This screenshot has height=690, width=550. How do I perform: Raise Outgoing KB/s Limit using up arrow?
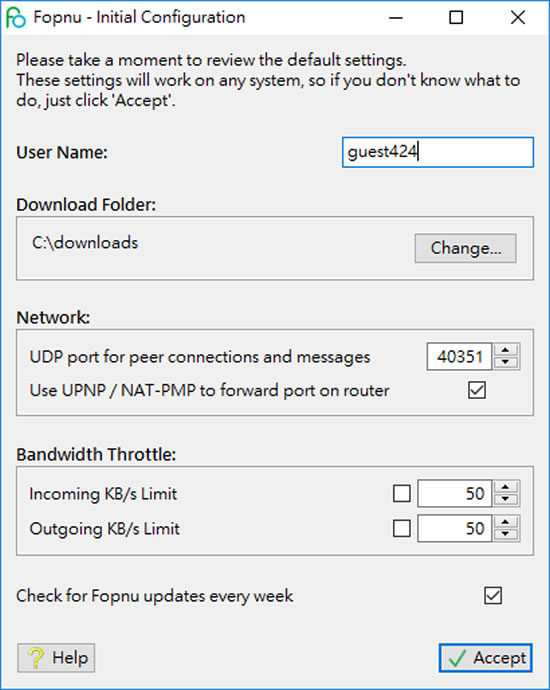point(506,522)
